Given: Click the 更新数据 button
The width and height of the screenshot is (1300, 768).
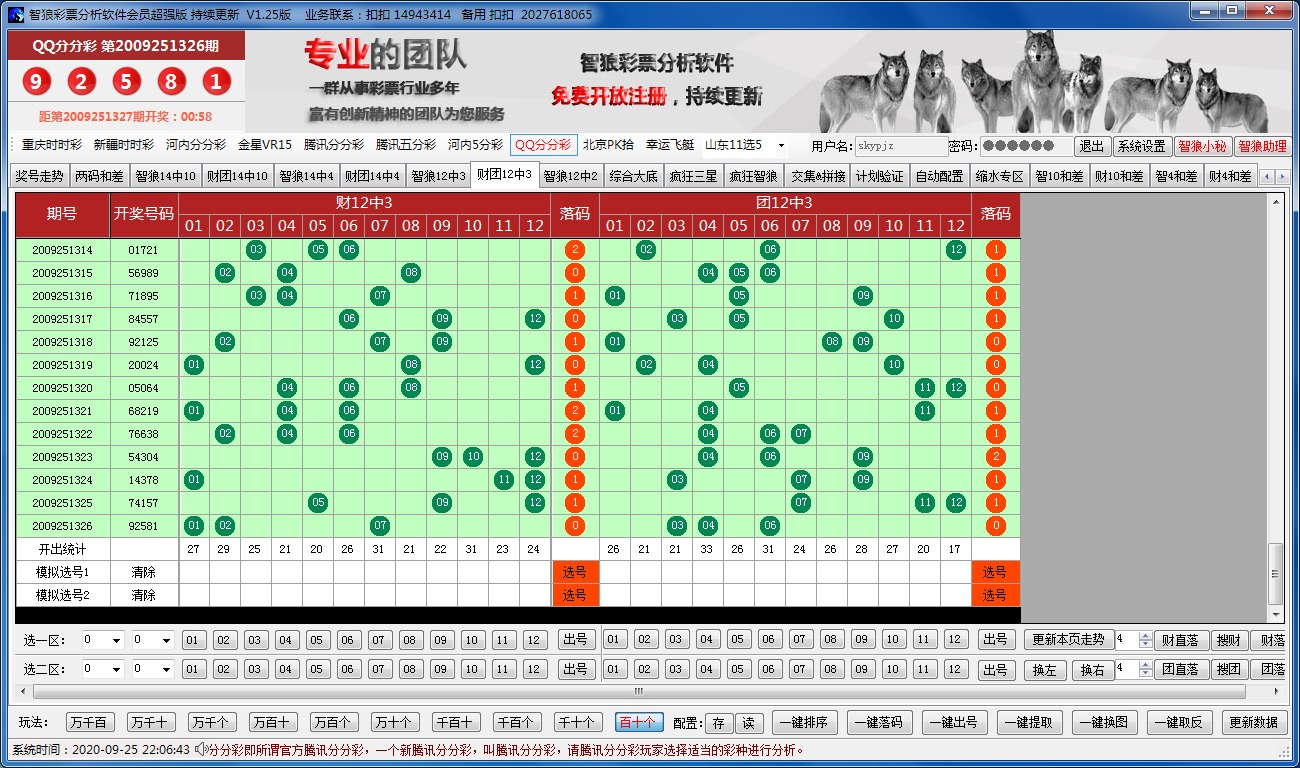Looking at the screenshot, I should [1253, 723].
